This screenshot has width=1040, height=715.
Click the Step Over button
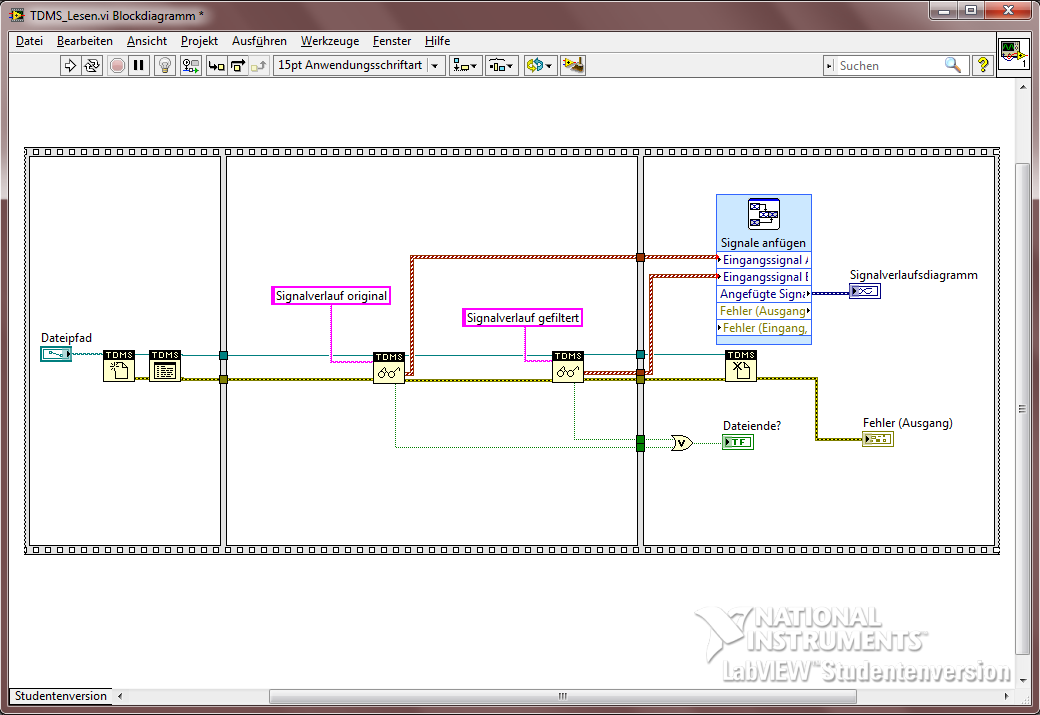[237, 65]
